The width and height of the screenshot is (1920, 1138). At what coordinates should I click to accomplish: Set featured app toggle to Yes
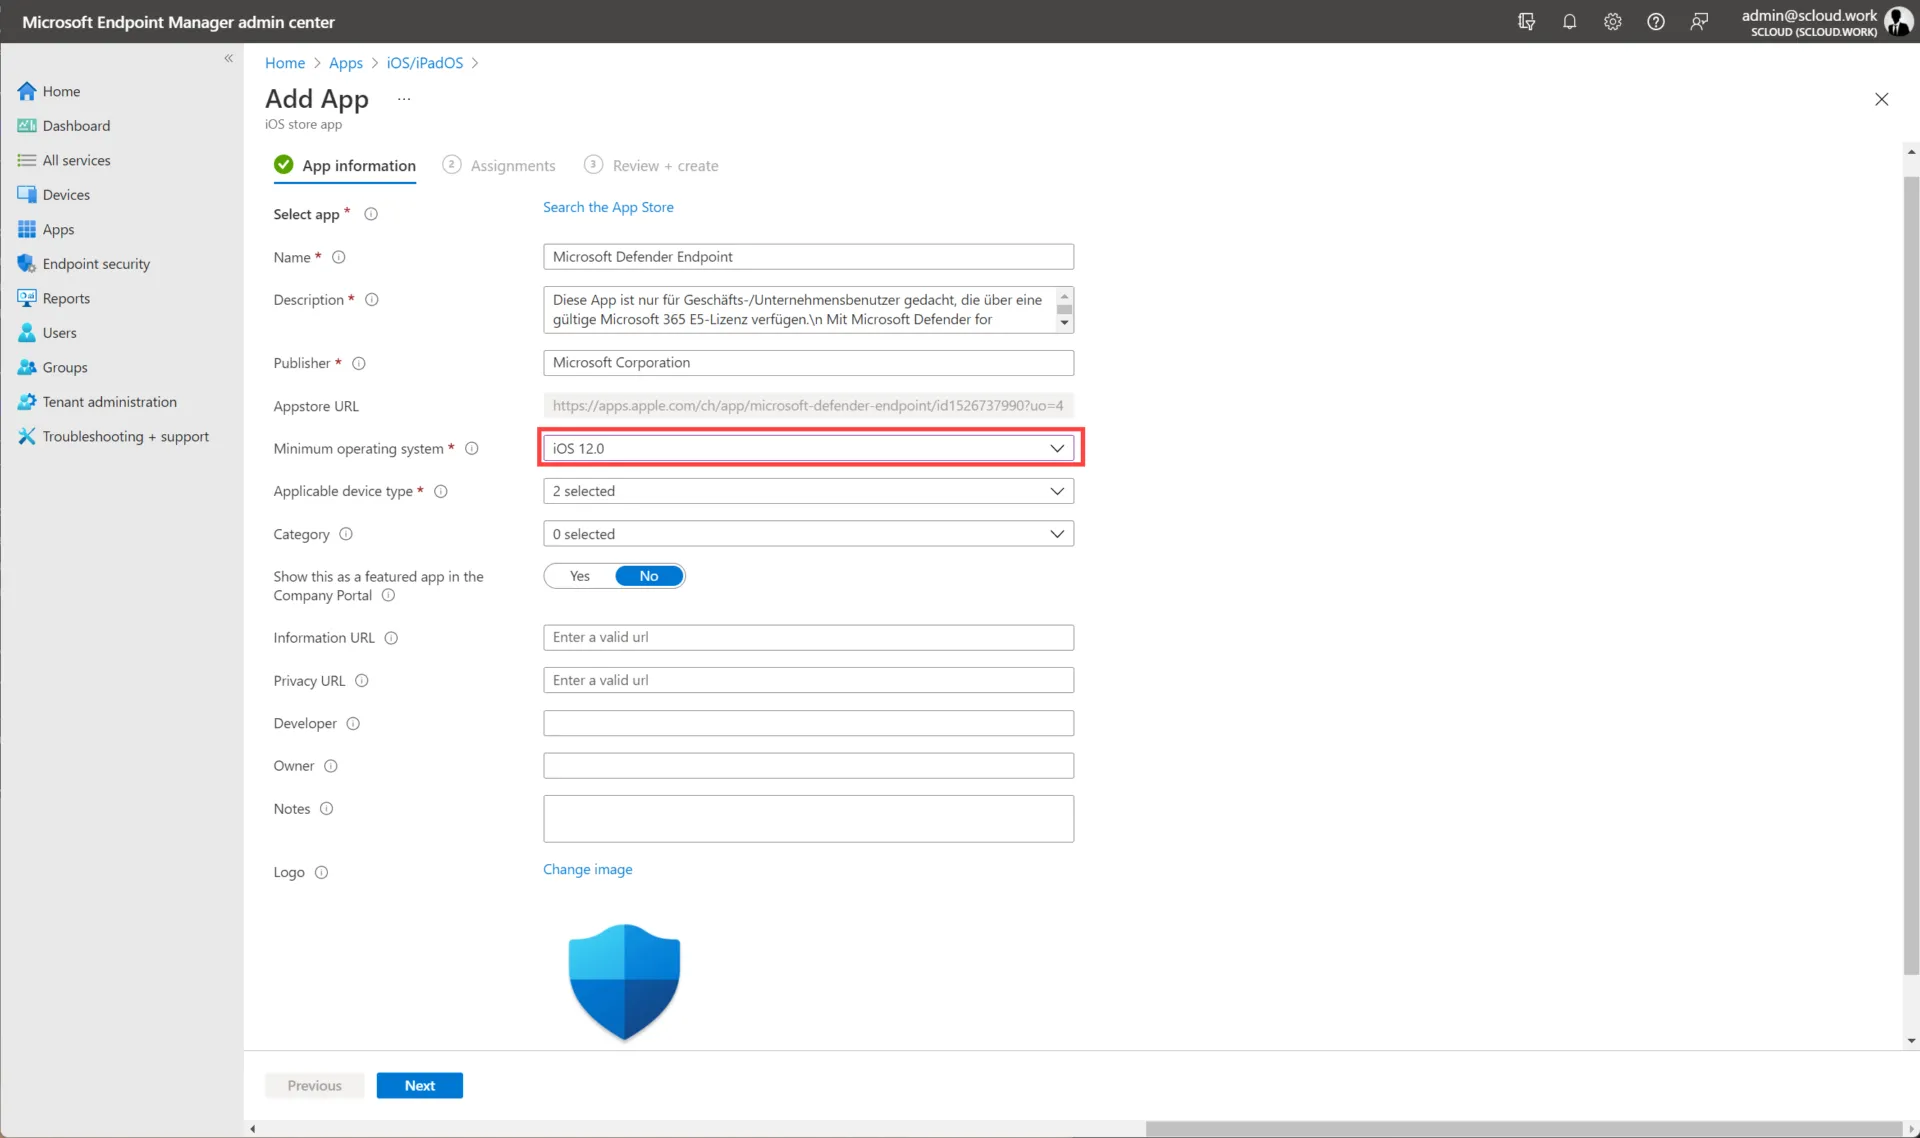[580, 576]
